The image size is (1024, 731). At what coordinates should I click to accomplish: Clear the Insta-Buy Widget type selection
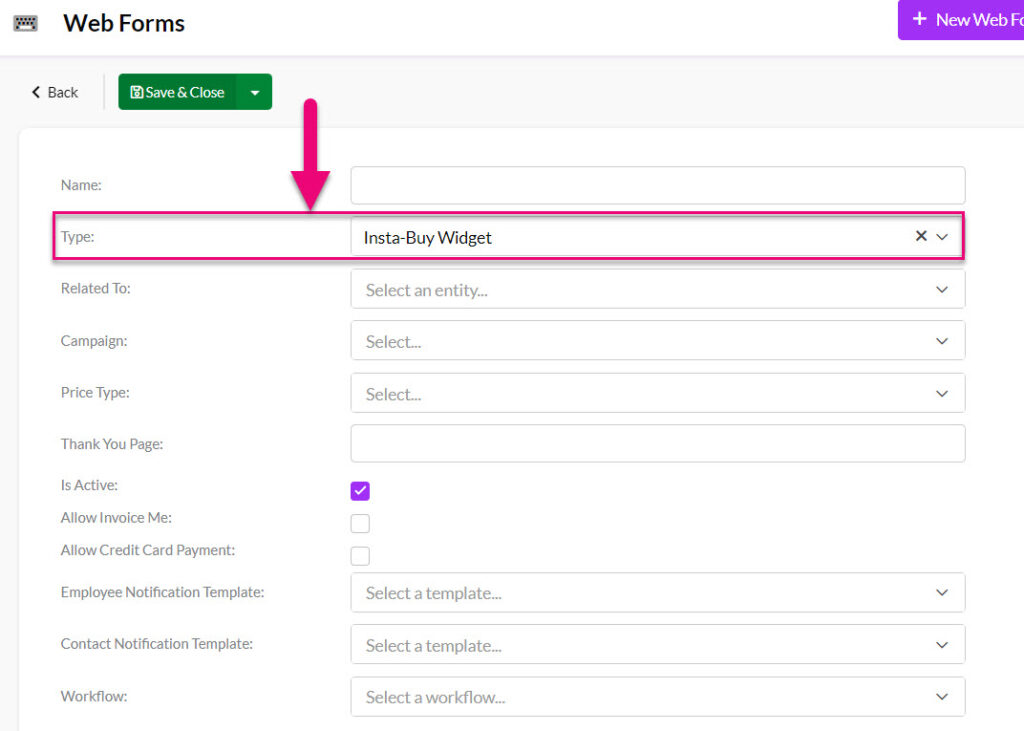coord(921,237)
